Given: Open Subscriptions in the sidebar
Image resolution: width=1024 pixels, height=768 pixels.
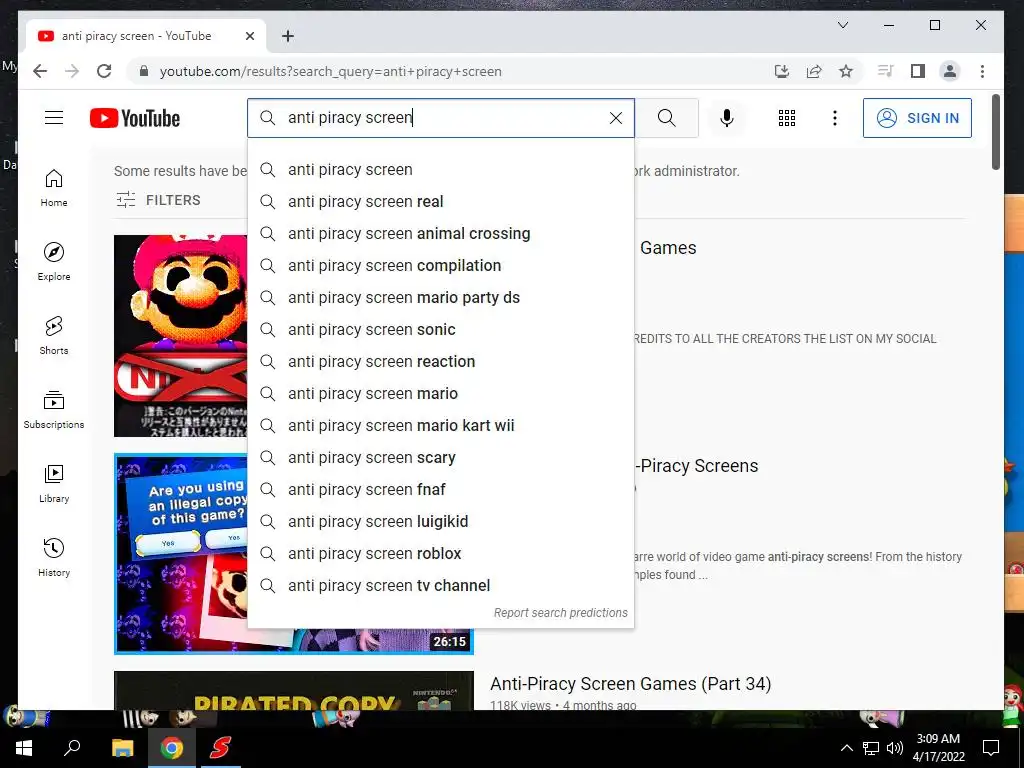Looking at the screenshot, I should (x=54, y=409).
